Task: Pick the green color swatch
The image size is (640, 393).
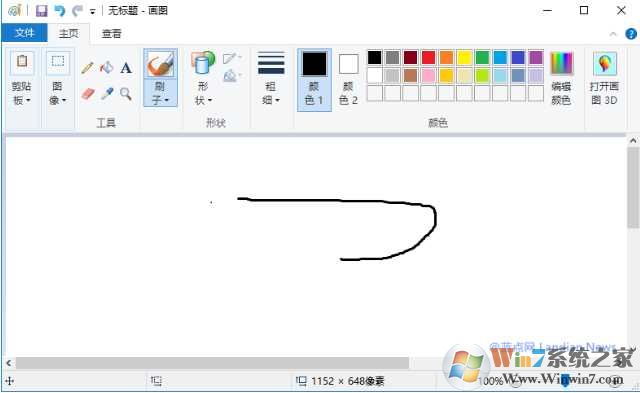Action: [x=482, y=57]
